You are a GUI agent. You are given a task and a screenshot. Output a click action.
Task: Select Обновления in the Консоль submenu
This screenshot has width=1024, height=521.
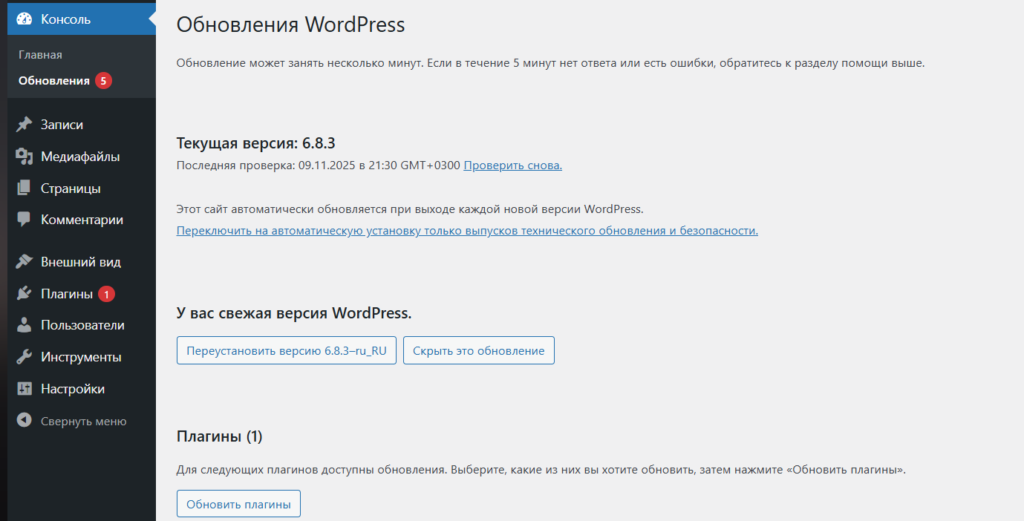54,80
